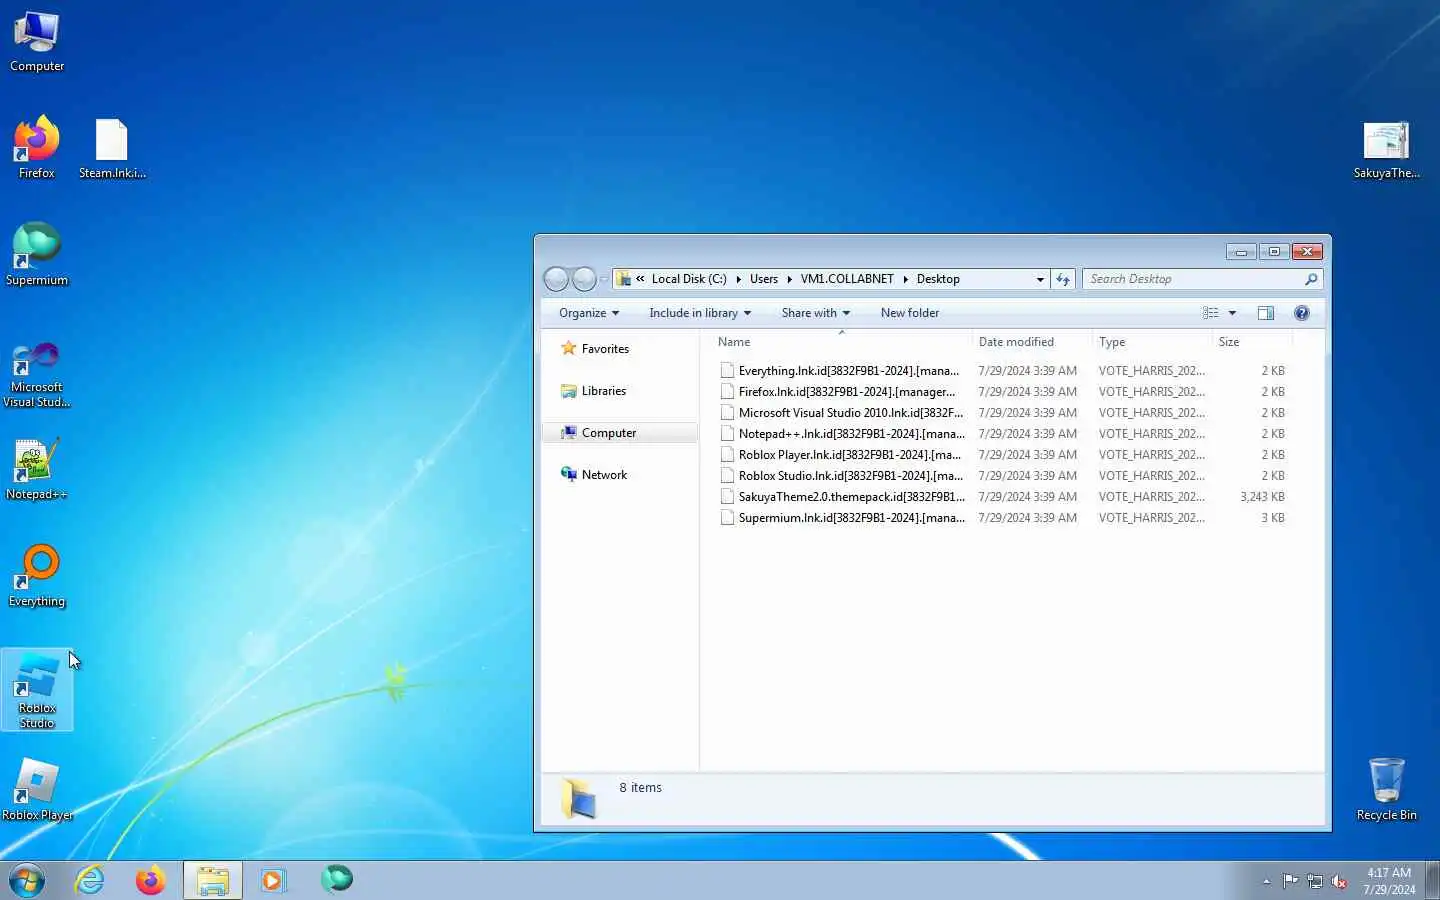
Task: Show hidden tray icons arrow
Action: tap(1266, 881)
